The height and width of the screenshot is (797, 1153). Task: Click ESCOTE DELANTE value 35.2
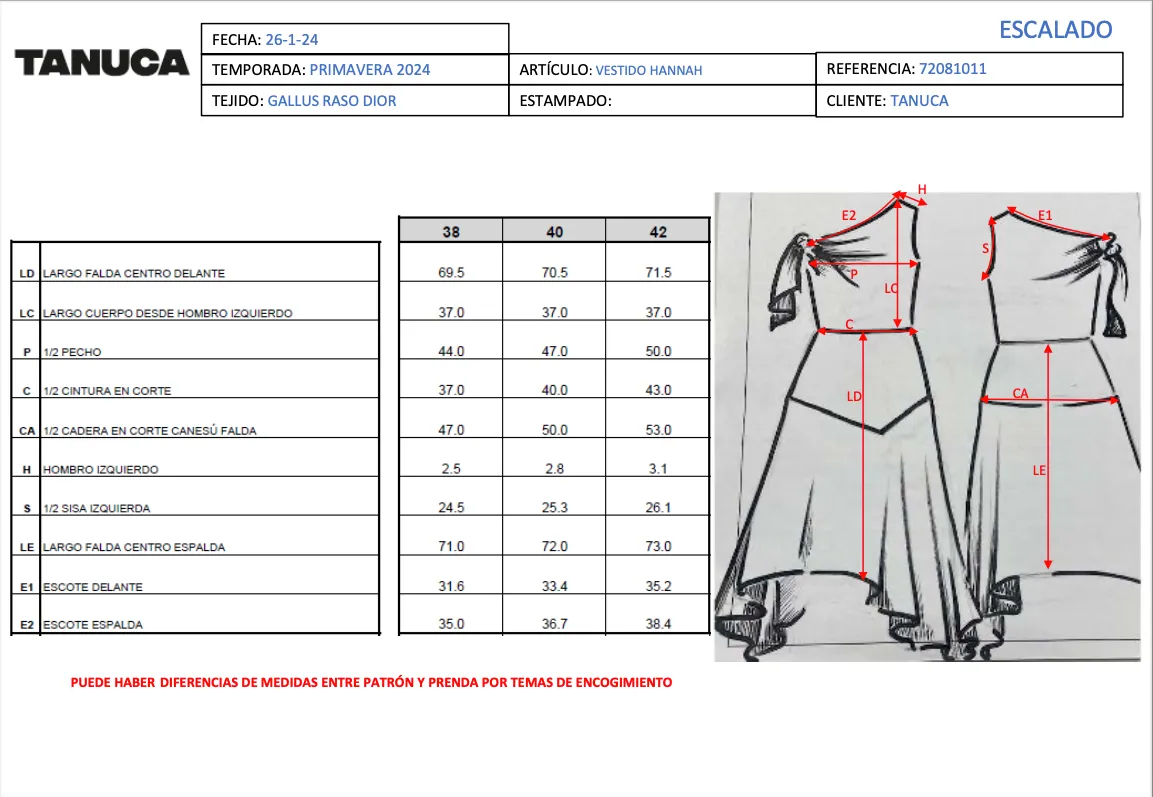[x=658, y=587]
